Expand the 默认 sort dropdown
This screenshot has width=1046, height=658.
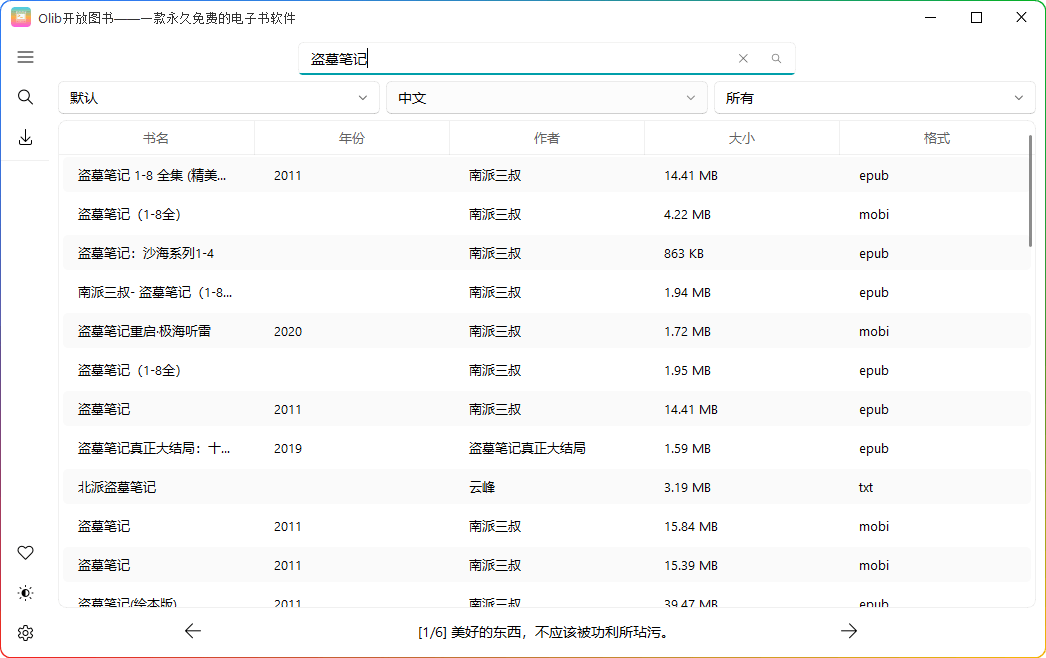pyautogui.click(x=218, y=98)
